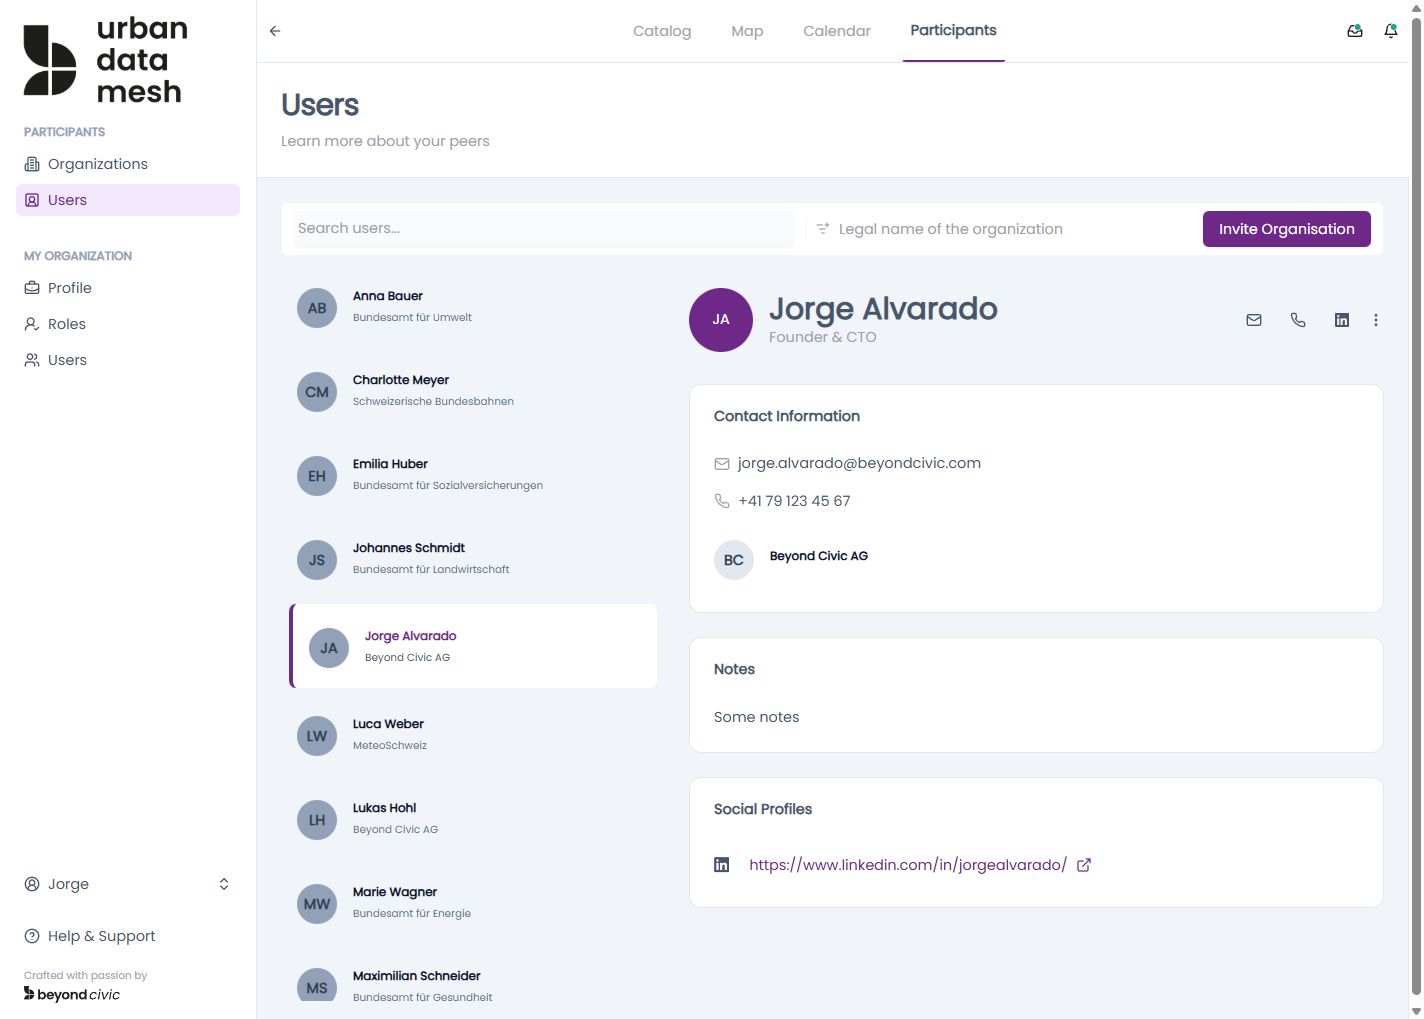Viewport: 1424px width, 1019px height.
Task: Click the Search users input field
Action: (x=543, y=229)
